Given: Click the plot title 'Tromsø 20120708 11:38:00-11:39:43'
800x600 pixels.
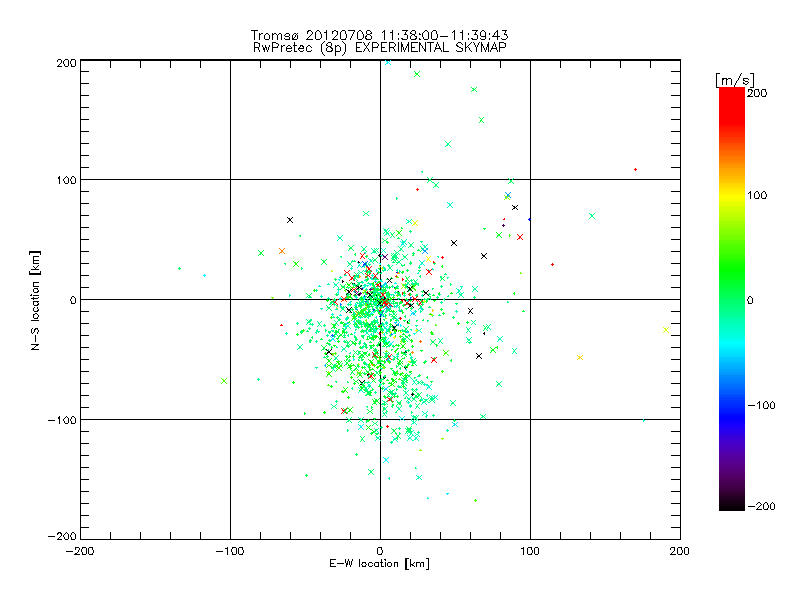Looking at the screenshot, I should (x=379, y=35).
